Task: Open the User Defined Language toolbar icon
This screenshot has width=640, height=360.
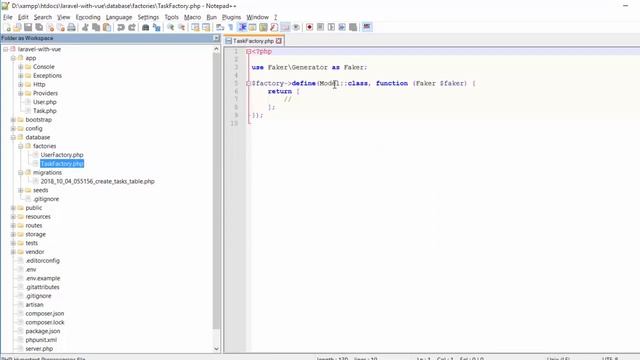Action: (253, 27)
